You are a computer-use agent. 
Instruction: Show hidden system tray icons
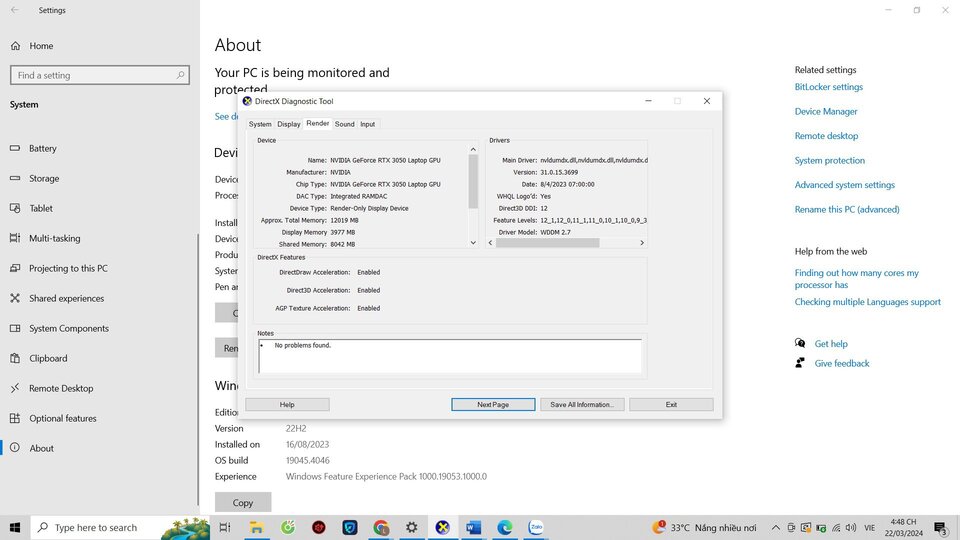coord(775,527)
